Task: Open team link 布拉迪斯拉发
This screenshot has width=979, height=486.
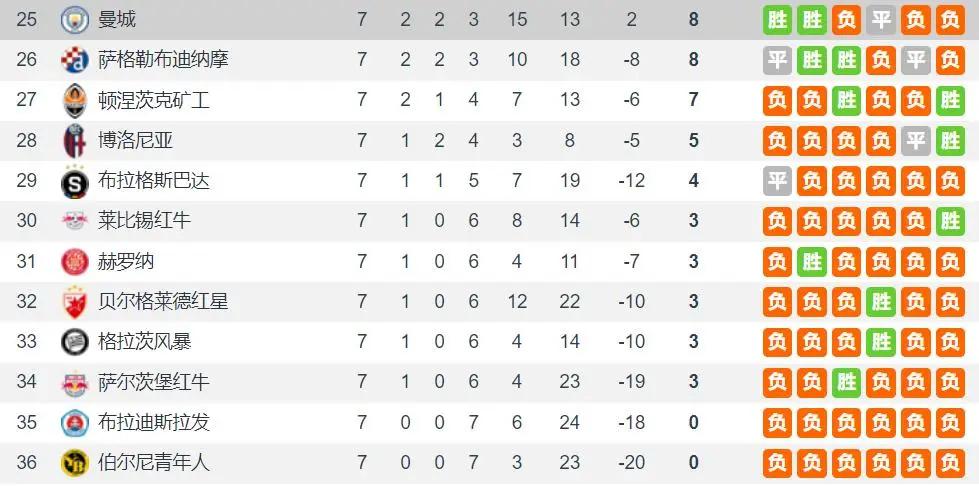Action: click(153, 422)
